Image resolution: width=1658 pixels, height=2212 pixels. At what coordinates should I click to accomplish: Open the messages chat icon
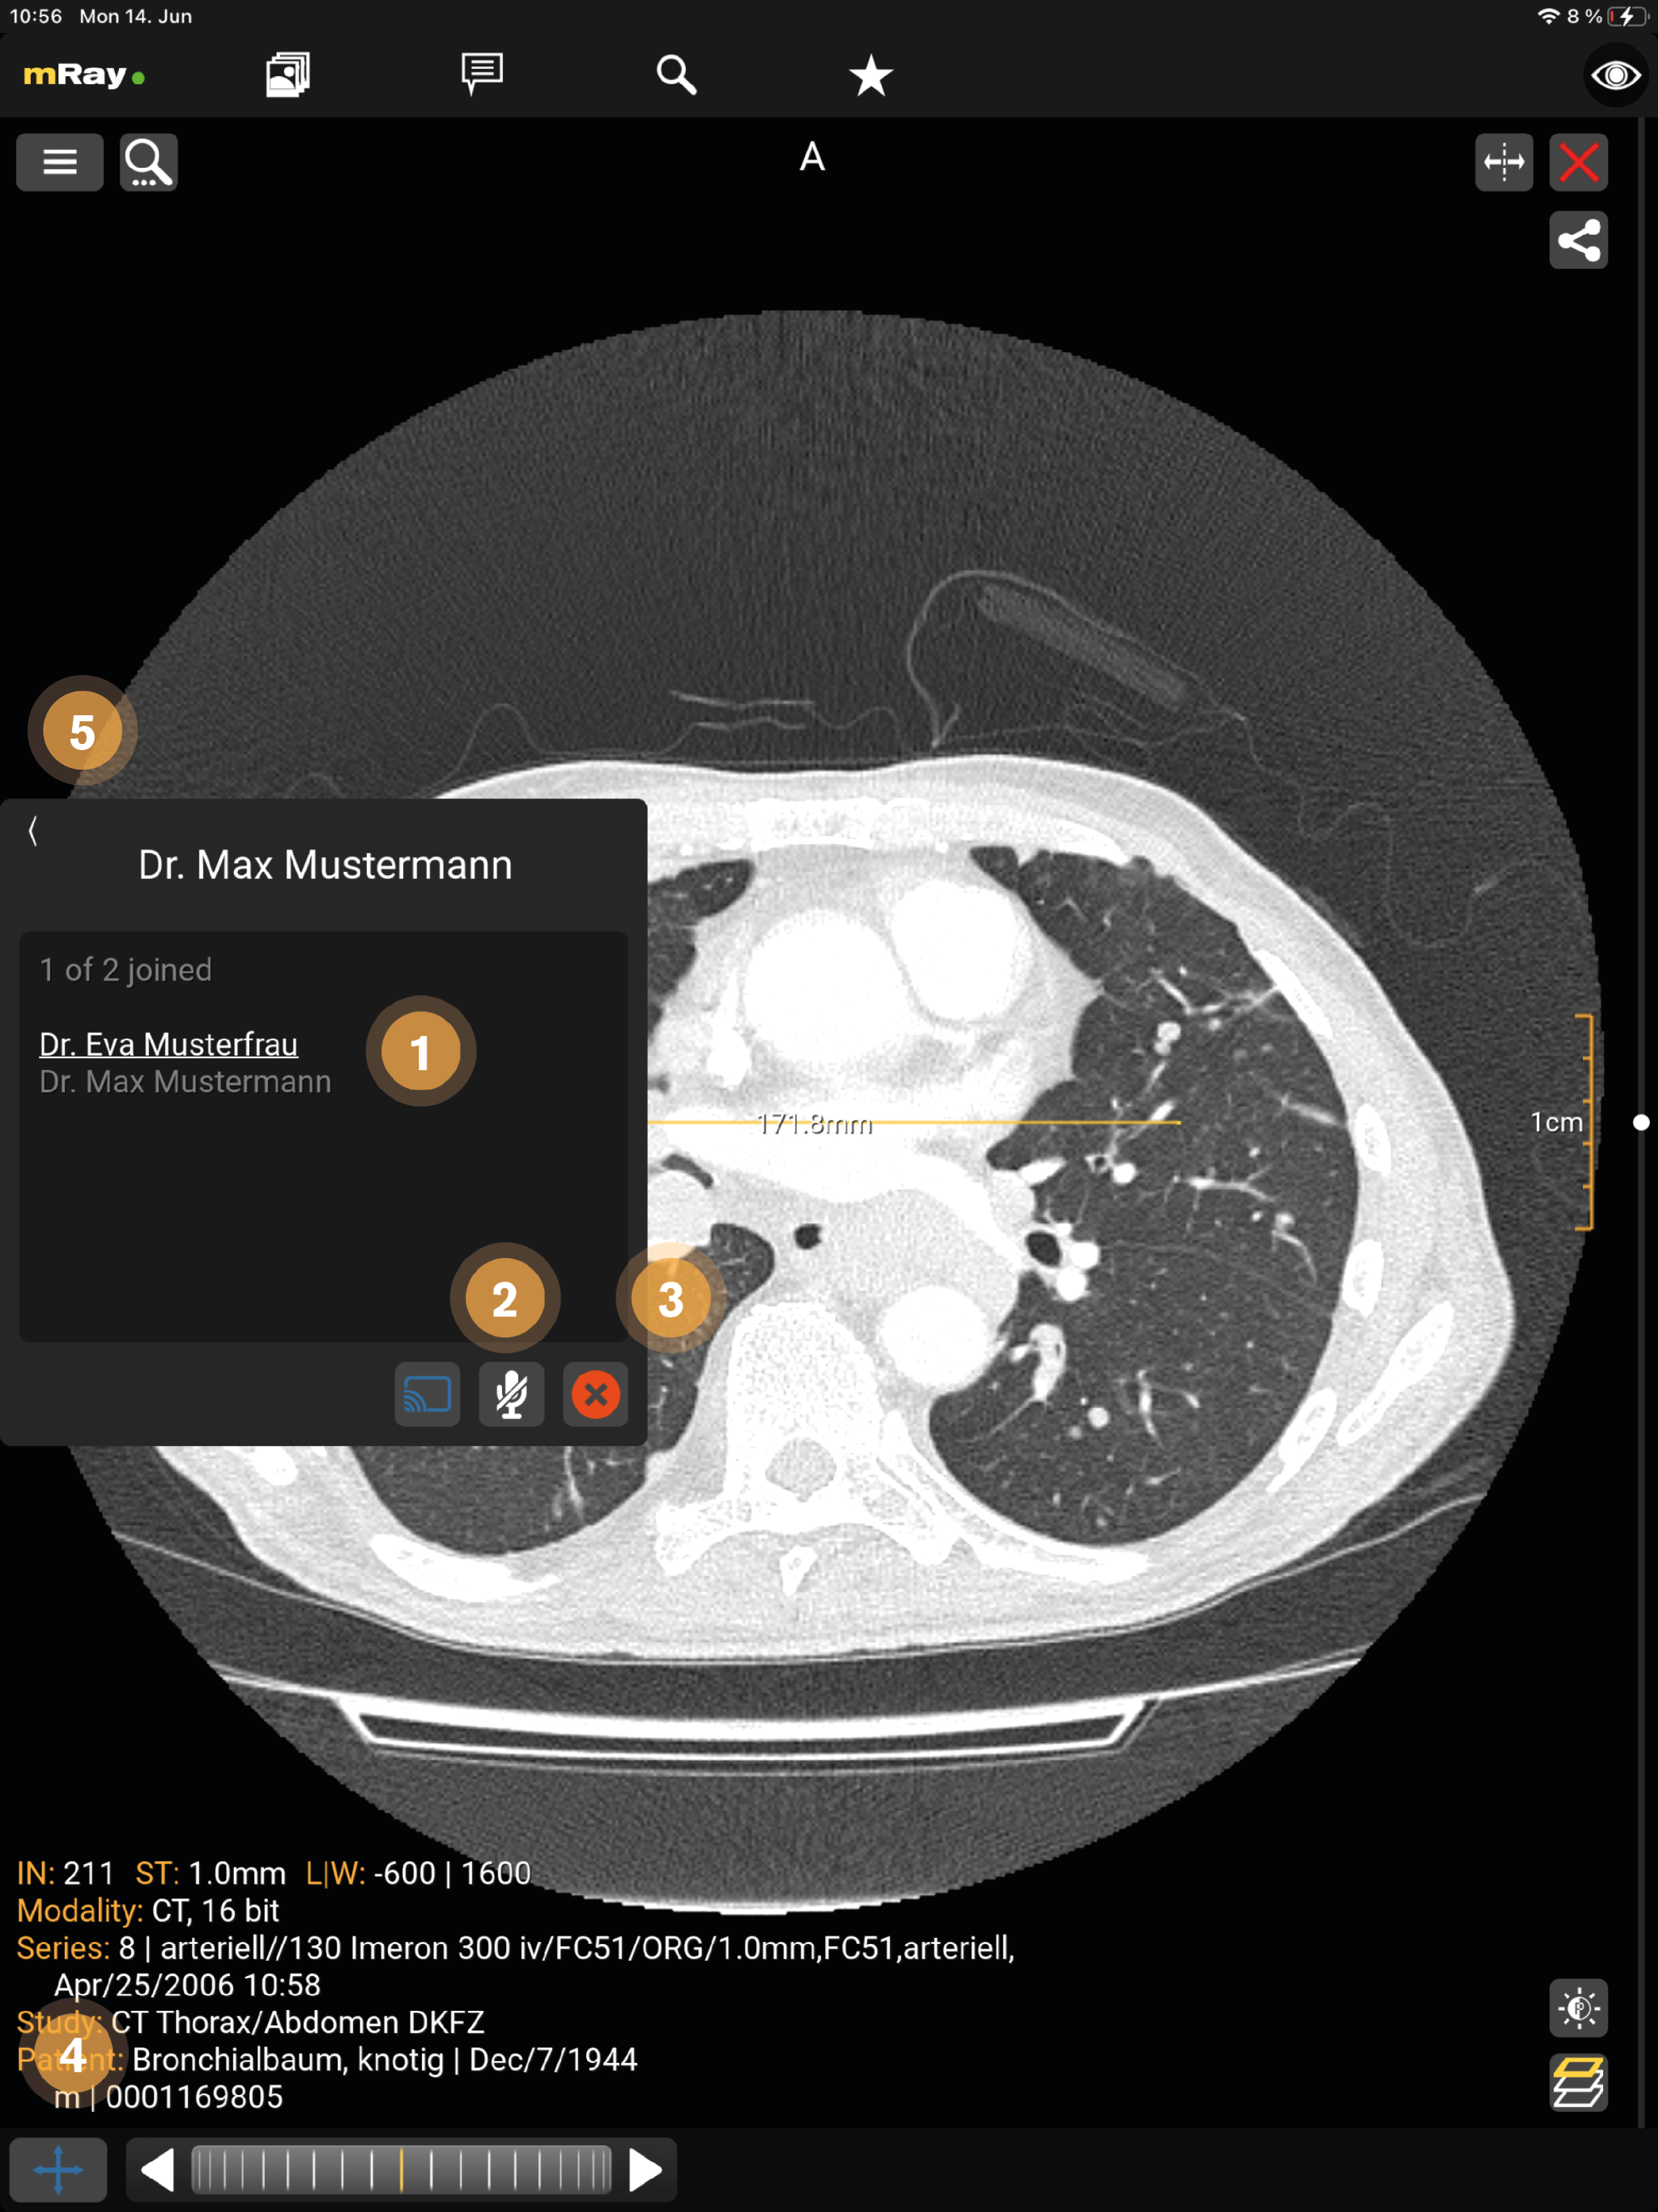[482, 75]
